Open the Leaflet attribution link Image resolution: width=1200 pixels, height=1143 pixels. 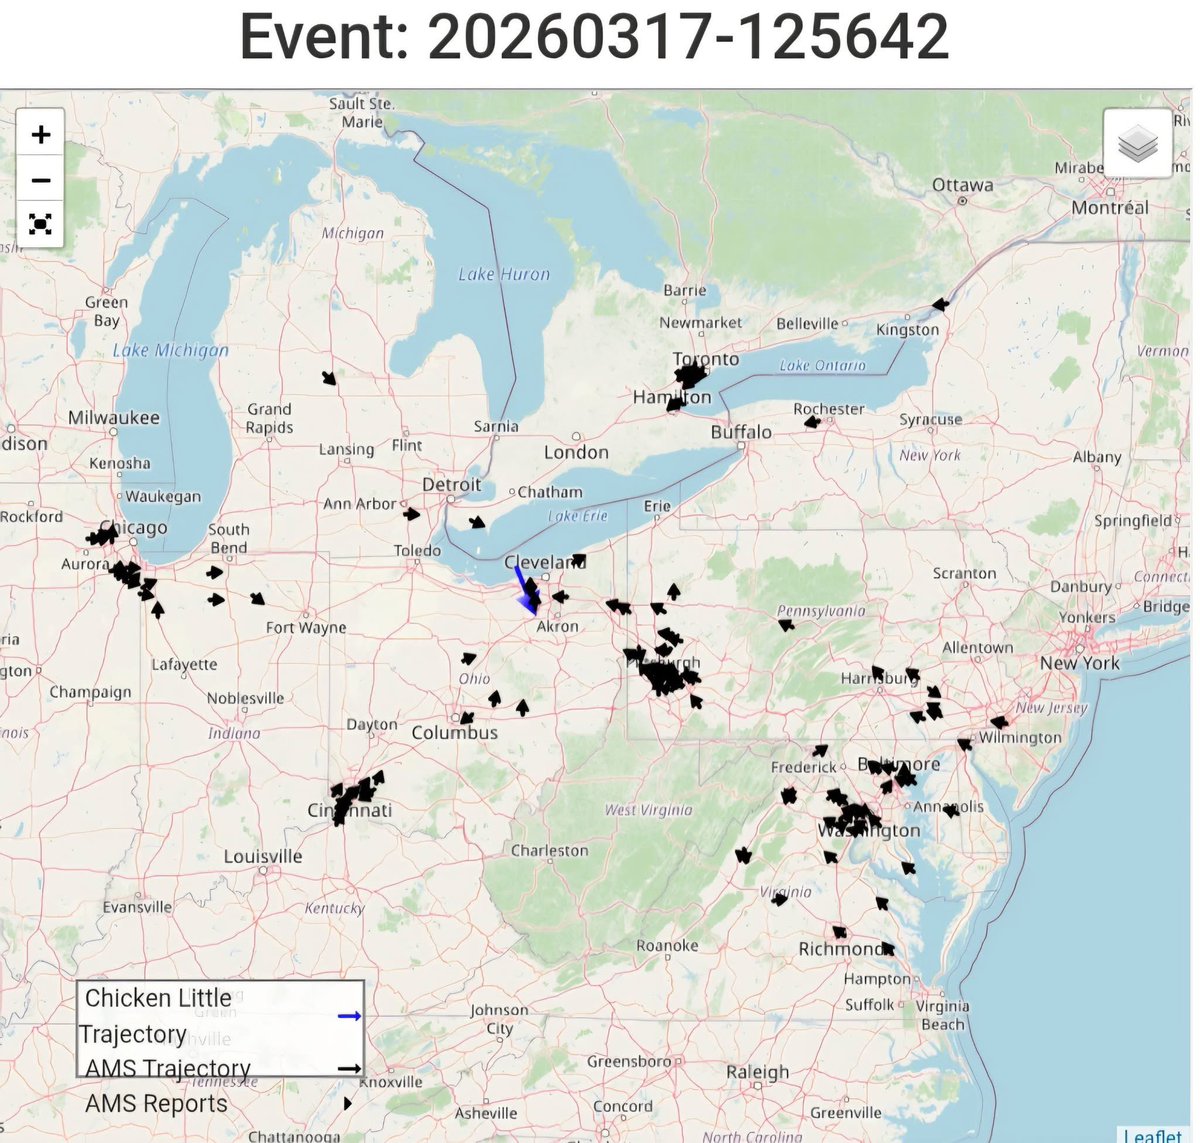[x=1152, y=1135]
